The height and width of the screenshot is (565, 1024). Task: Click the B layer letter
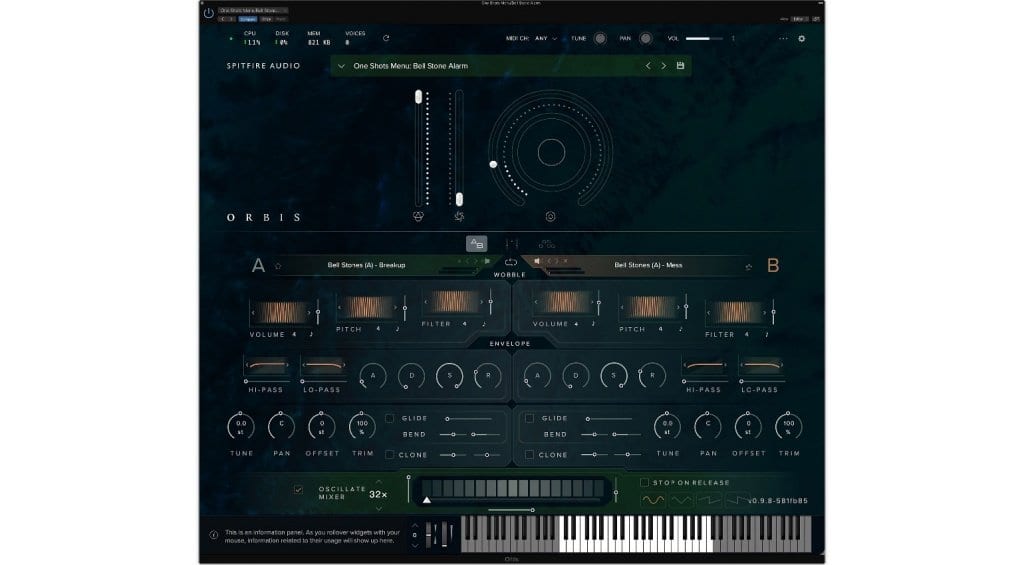point(773,265)
